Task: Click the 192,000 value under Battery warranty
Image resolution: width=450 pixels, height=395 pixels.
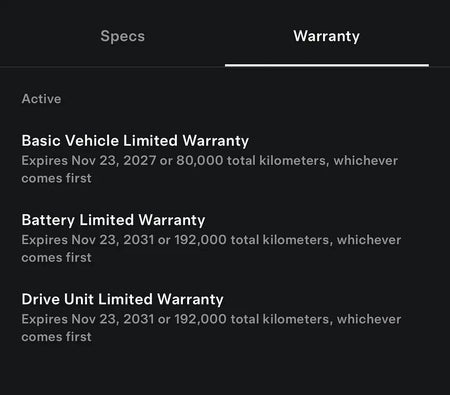Action: point(200,240)
